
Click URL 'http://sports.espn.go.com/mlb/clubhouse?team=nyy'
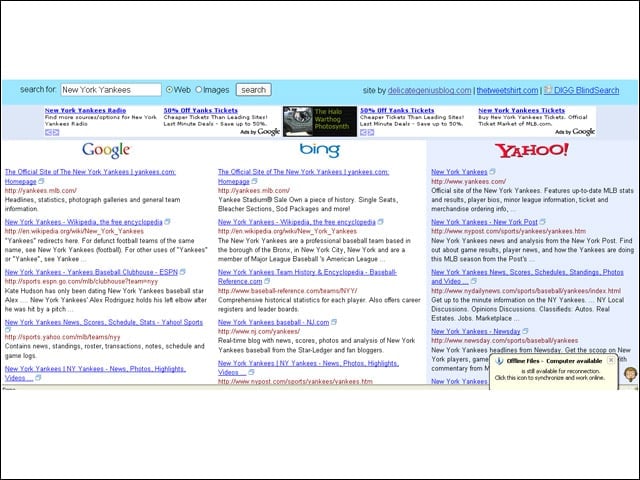(x=81, y=281)
